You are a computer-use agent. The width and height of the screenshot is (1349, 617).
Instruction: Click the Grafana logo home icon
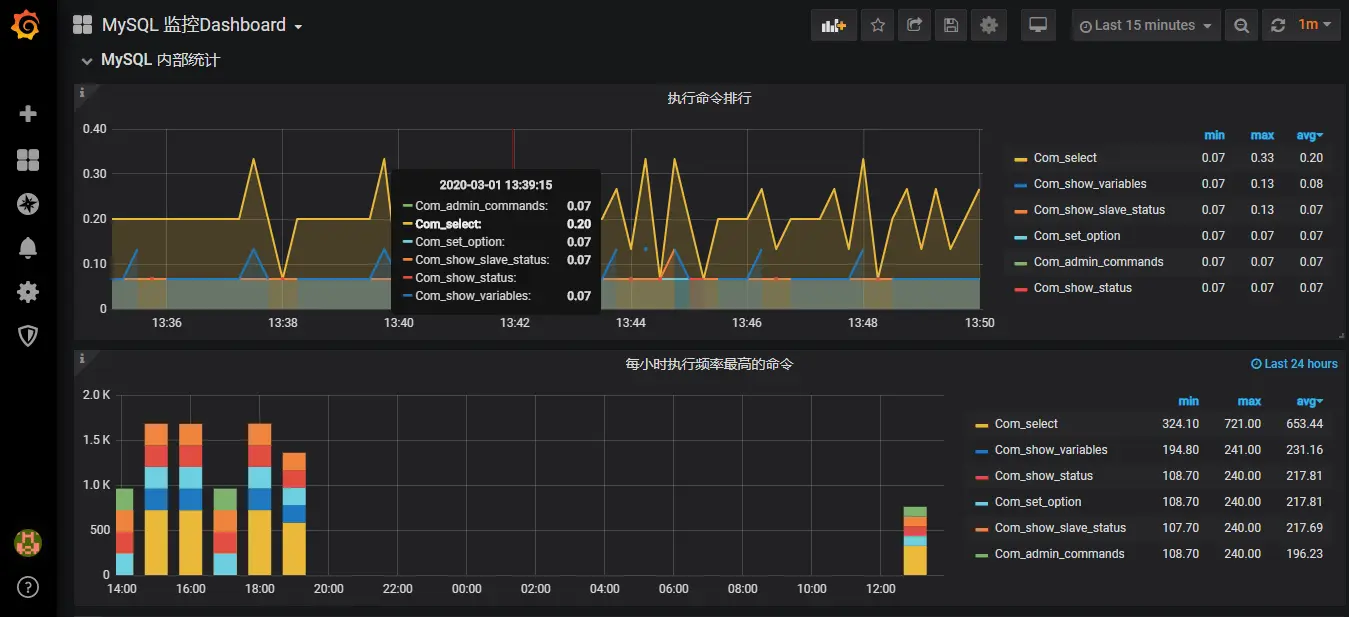[27, 26]
